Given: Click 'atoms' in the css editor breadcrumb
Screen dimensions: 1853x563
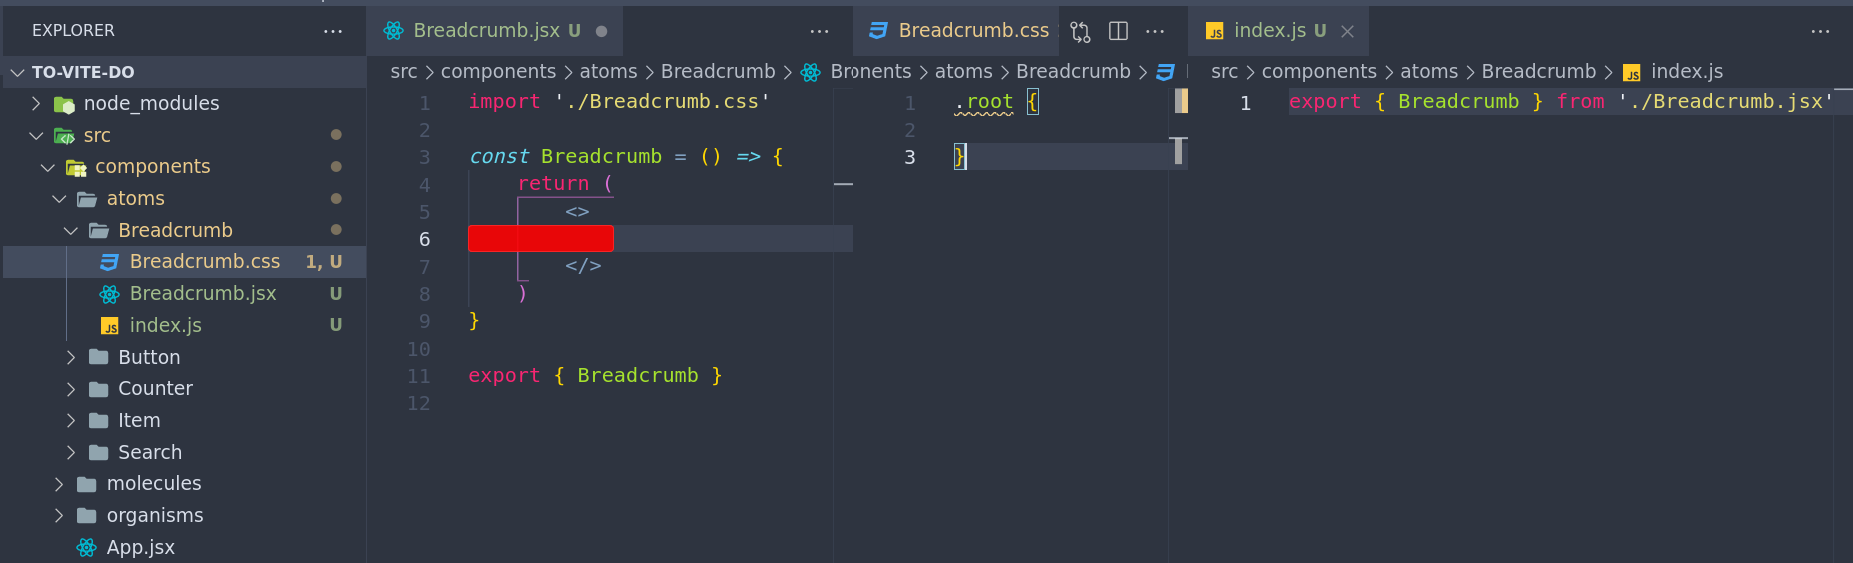Looking at the screenshot, I should pyautogui.click(x=964, y=72).
